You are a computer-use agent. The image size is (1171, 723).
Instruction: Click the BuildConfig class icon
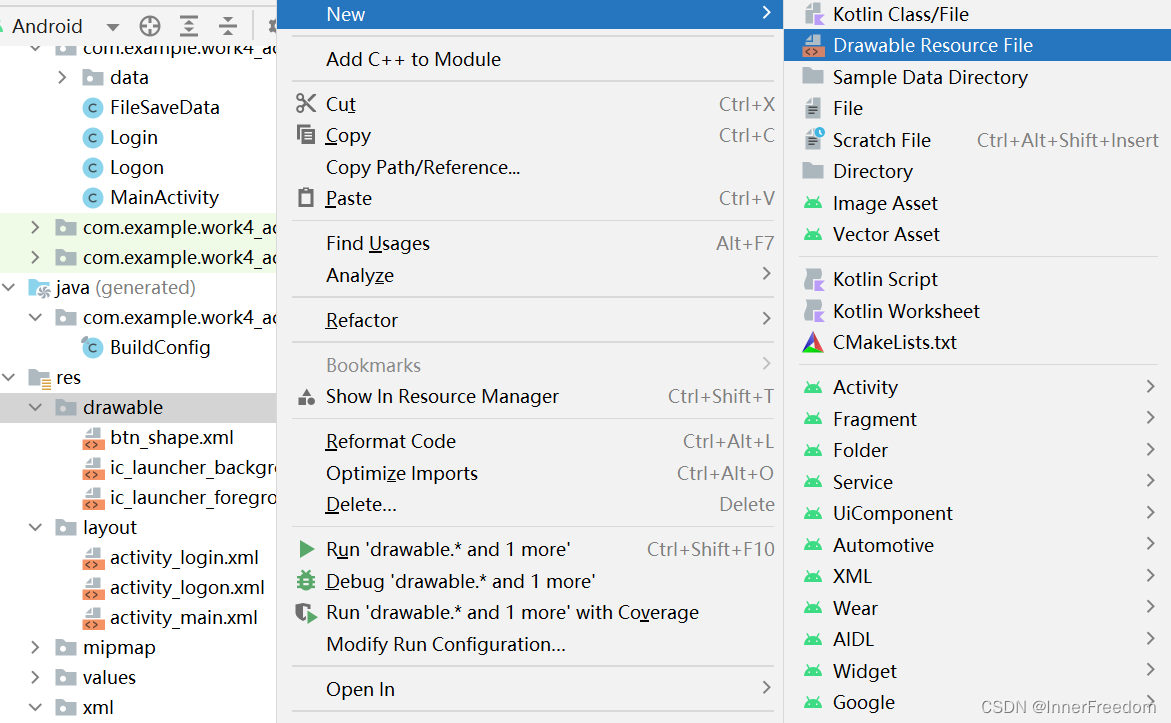(x=93, y=348)
